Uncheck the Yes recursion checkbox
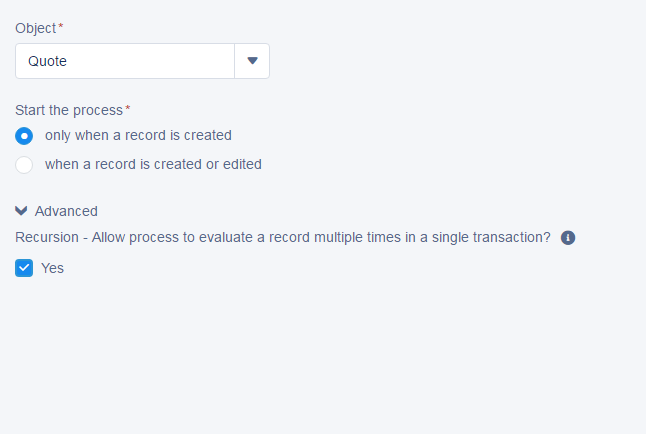Image resolution: width=646 pixels, height=434 pixels. [24, 268]
